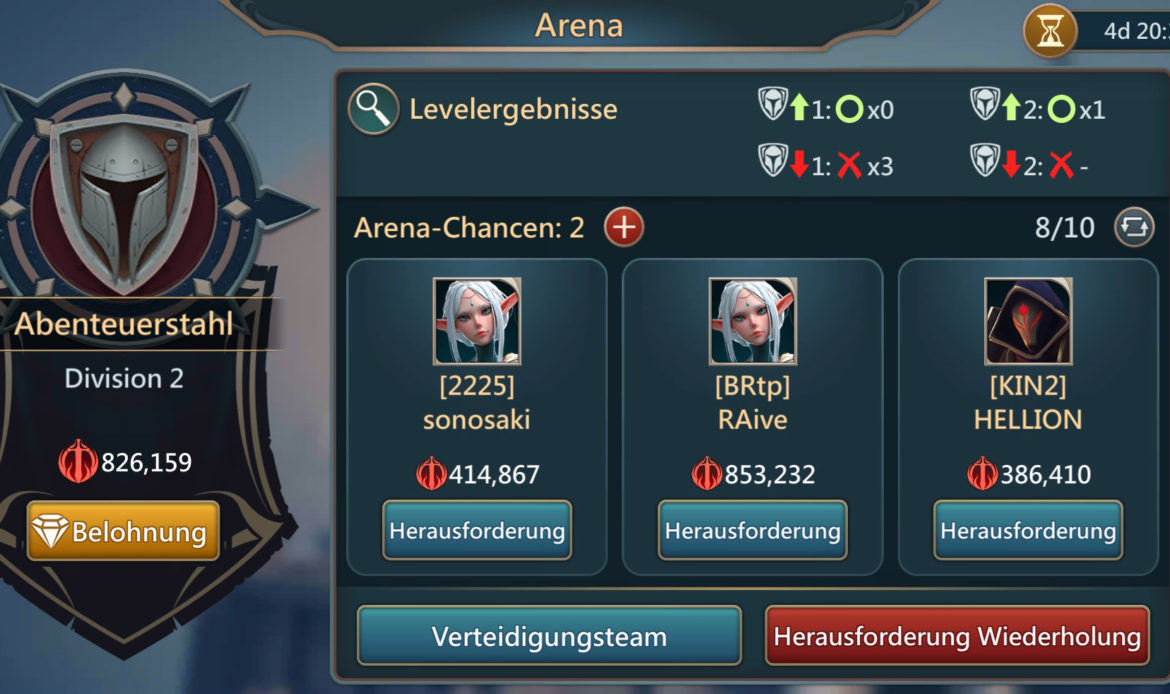The image size is (1170, 694).
Task: Select the promotion tier 1 helmet icon
Action: [772, 104]
